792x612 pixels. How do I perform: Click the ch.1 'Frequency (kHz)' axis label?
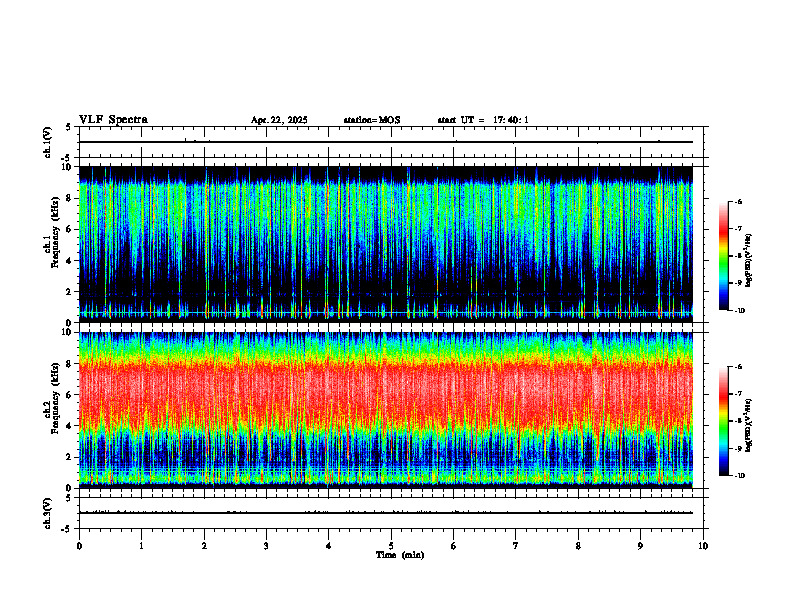(55, 233)
